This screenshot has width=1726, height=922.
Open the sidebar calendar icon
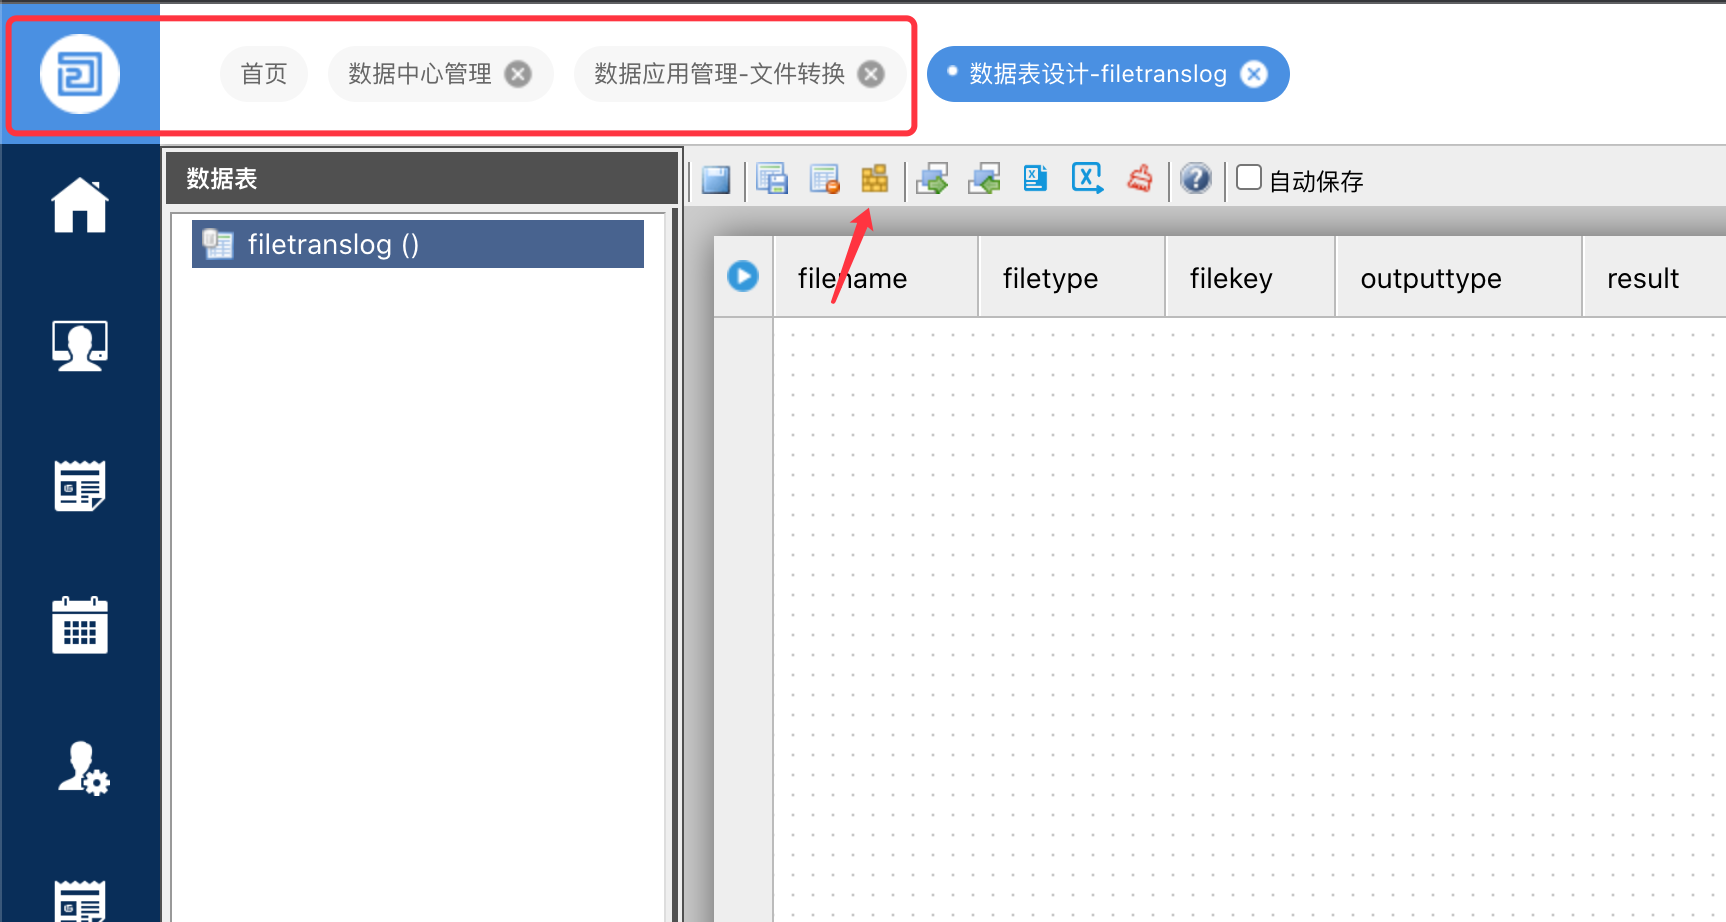point(80,626)
